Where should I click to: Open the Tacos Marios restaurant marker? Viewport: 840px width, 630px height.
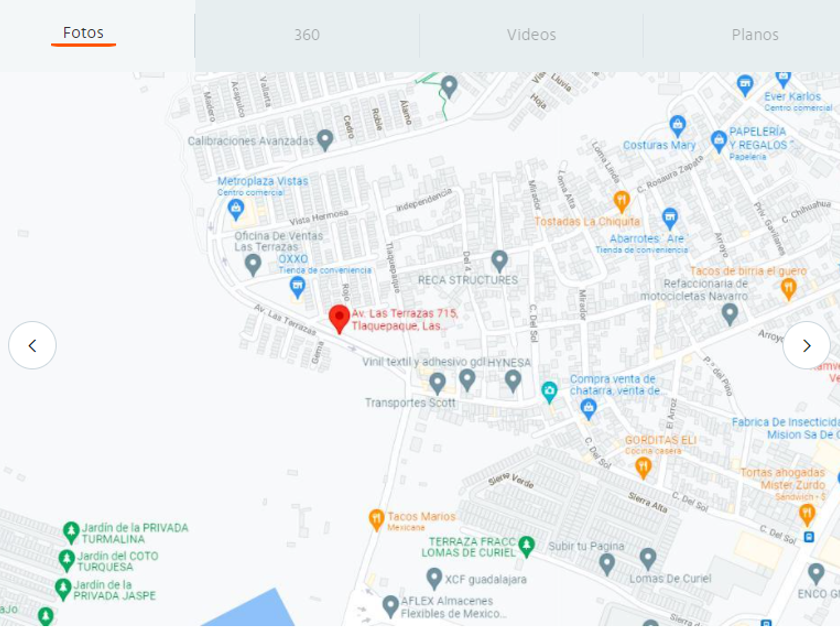tap(377, 520)
